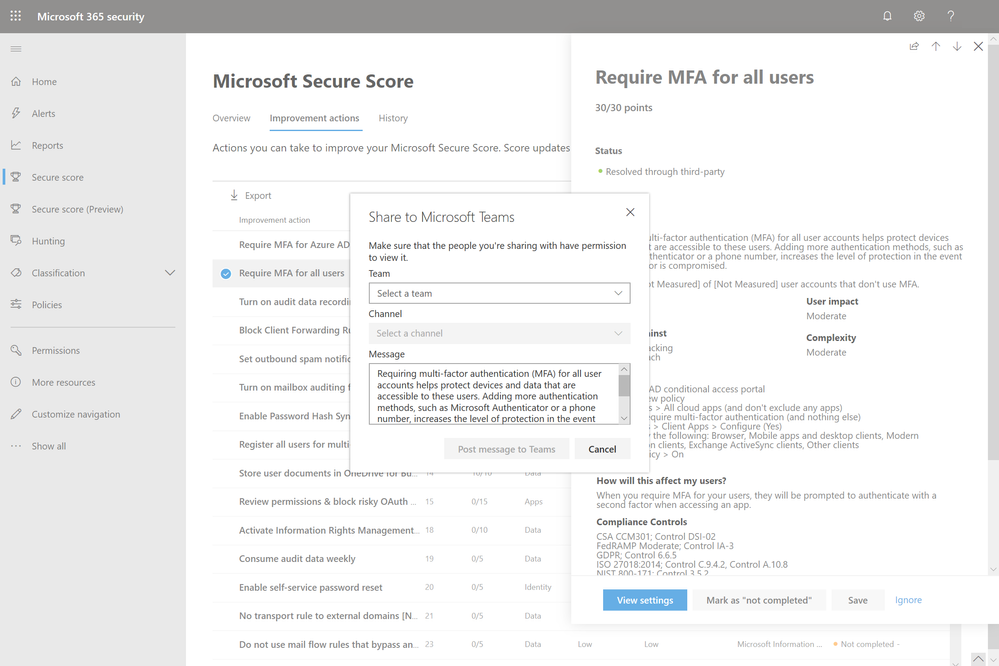Go to previous item with up arrow
The width and height of the screenshot is (999, 666).
click(936, 47)
